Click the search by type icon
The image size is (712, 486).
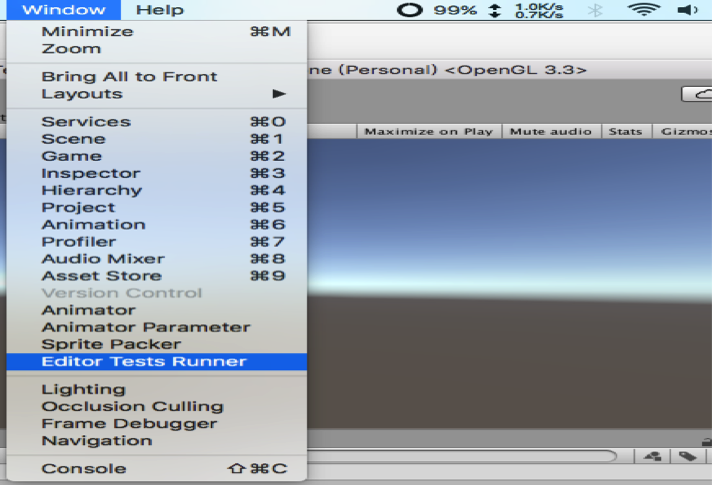(x=653, y=456)
